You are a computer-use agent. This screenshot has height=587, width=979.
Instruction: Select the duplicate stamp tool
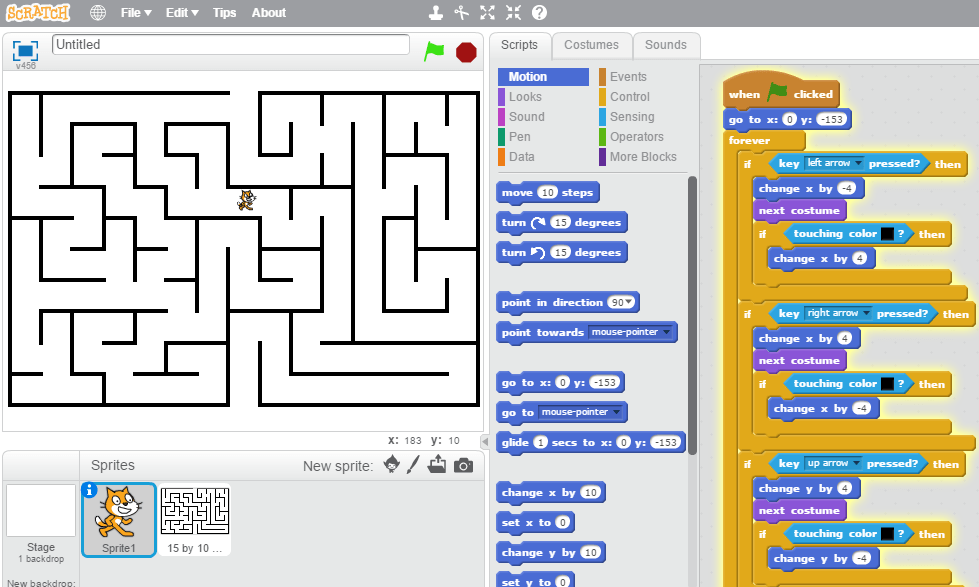click(x=436, y=12)
